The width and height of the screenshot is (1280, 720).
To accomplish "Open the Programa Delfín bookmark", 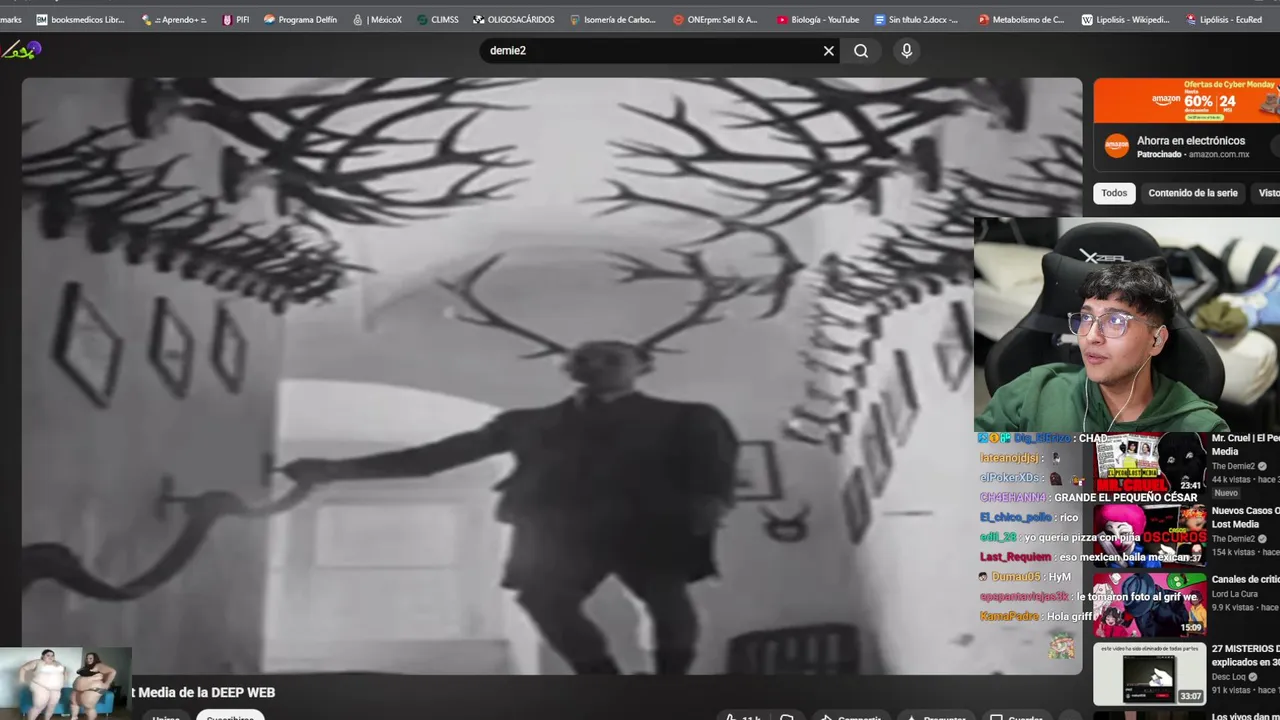I will coord(300,19).
